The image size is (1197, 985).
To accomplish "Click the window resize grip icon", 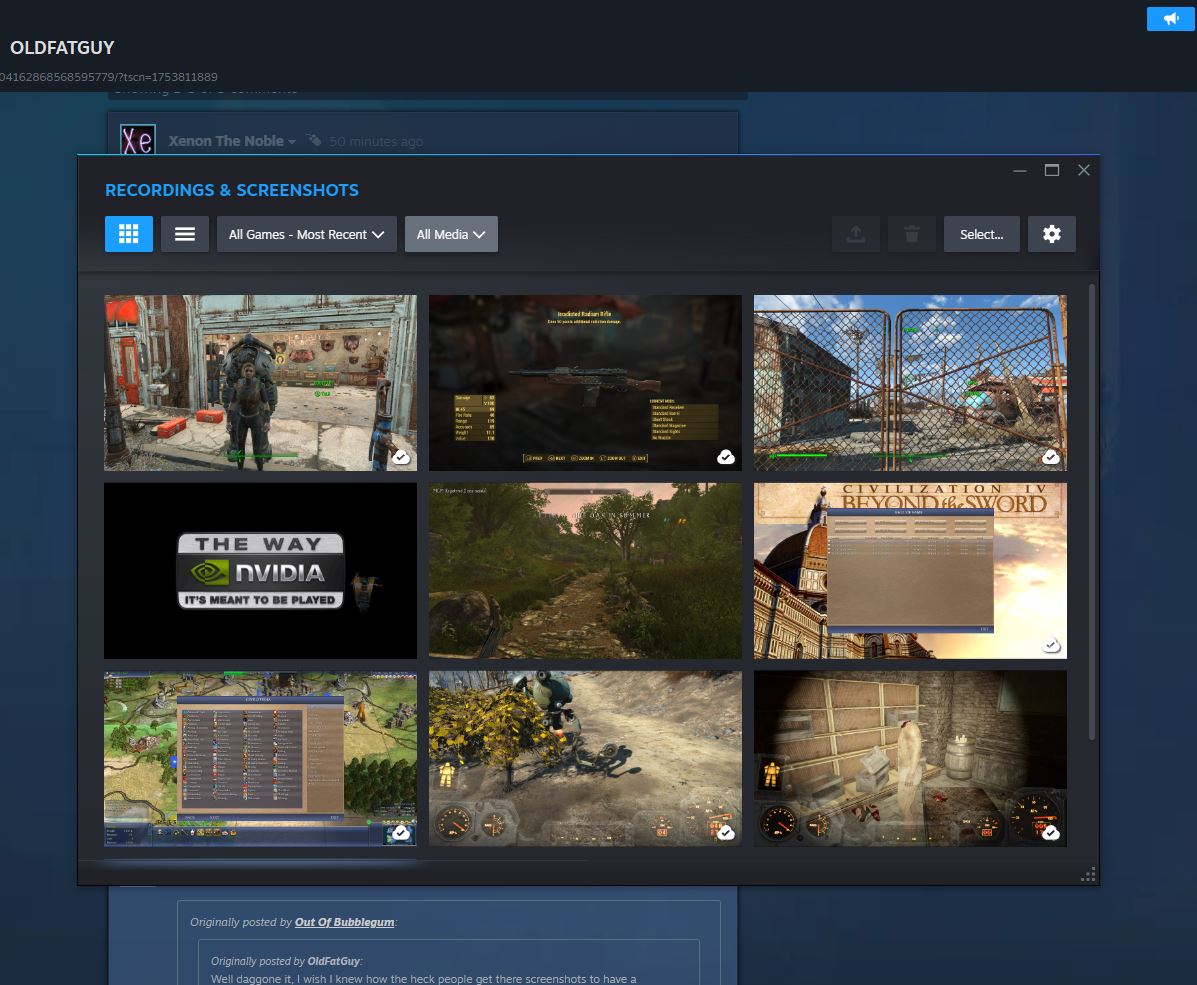I will click(x=1089, y=874).
